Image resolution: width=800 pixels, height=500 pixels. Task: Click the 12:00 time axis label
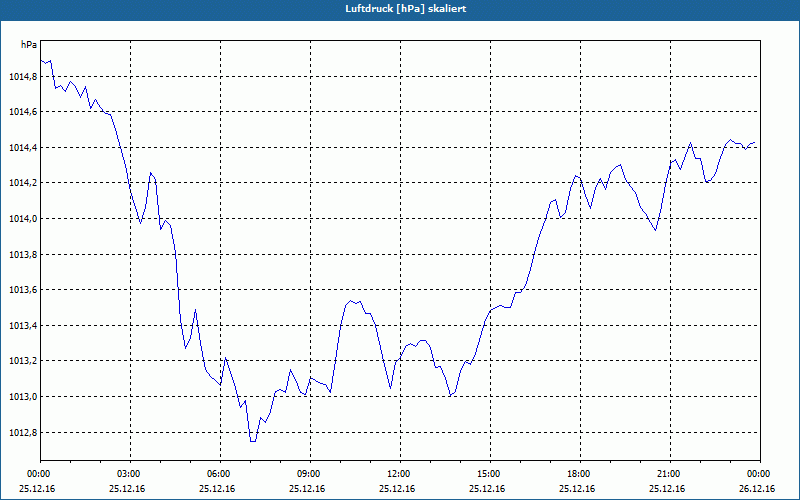click(x=400, y=474)
